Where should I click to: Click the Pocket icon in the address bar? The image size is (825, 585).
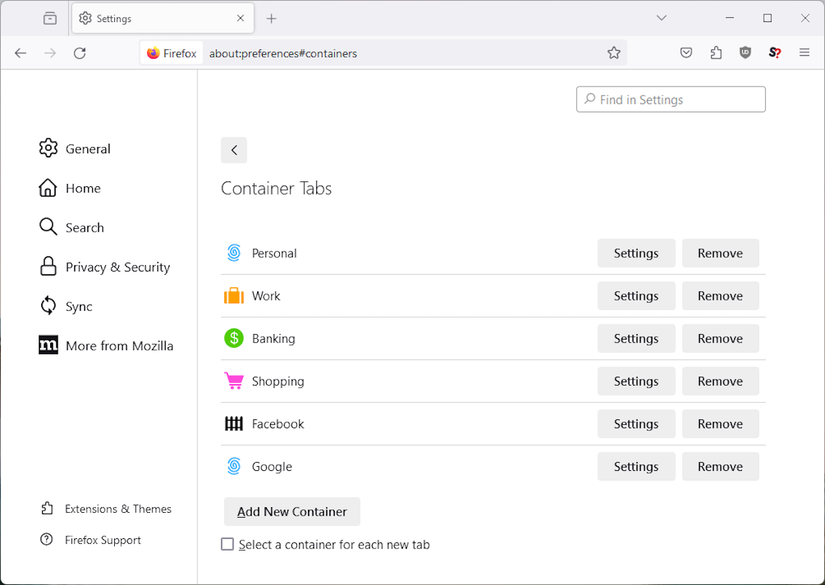(686, 52)
